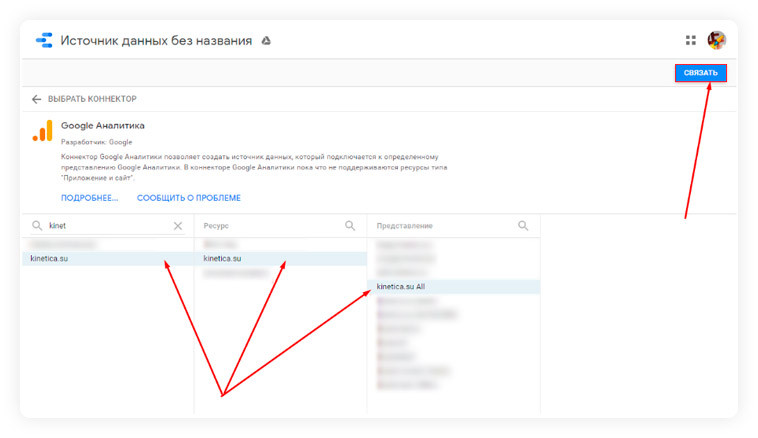Open the user account avatar
This screenshot has height=438, width=758.
716,40
